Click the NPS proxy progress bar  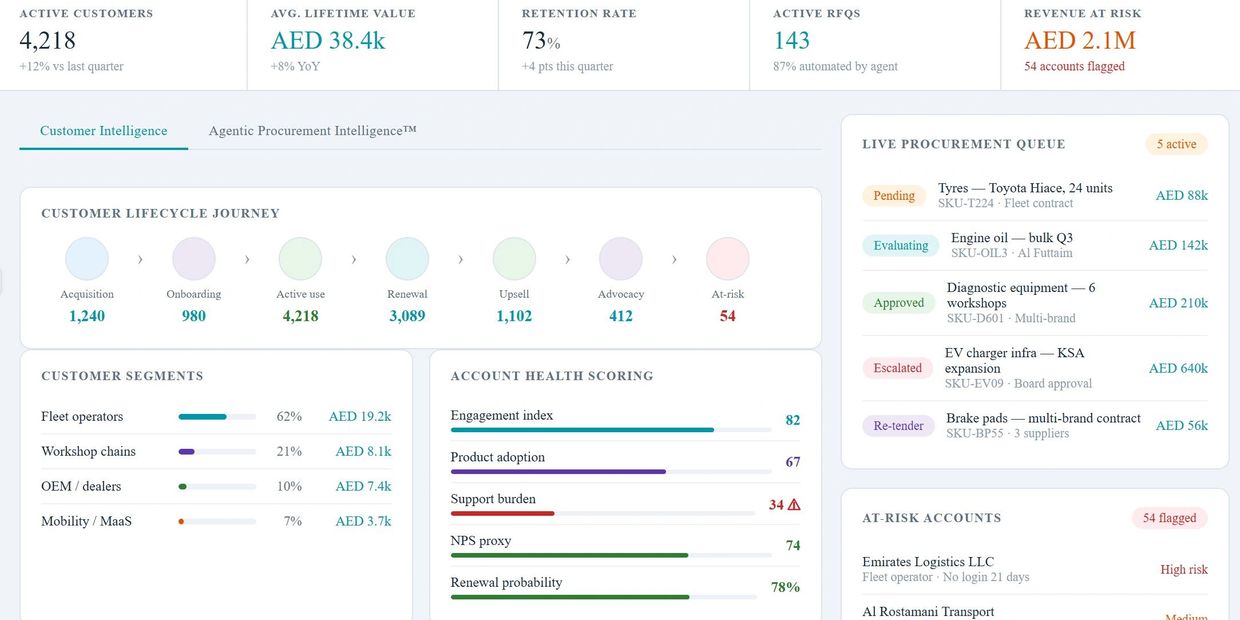611,555
